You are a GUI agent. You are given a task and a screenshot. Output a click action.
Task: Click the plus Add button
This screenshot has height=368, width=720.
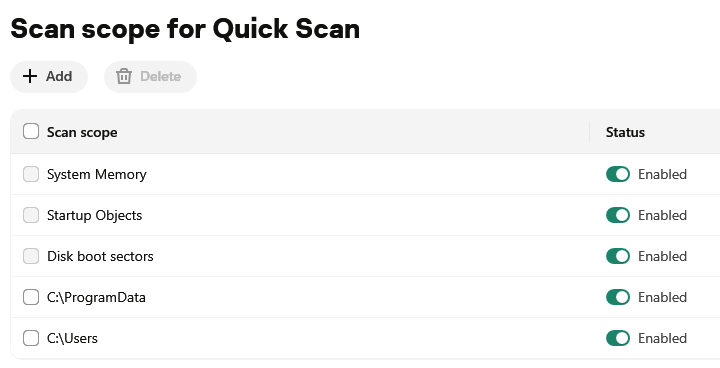[49, 77]
